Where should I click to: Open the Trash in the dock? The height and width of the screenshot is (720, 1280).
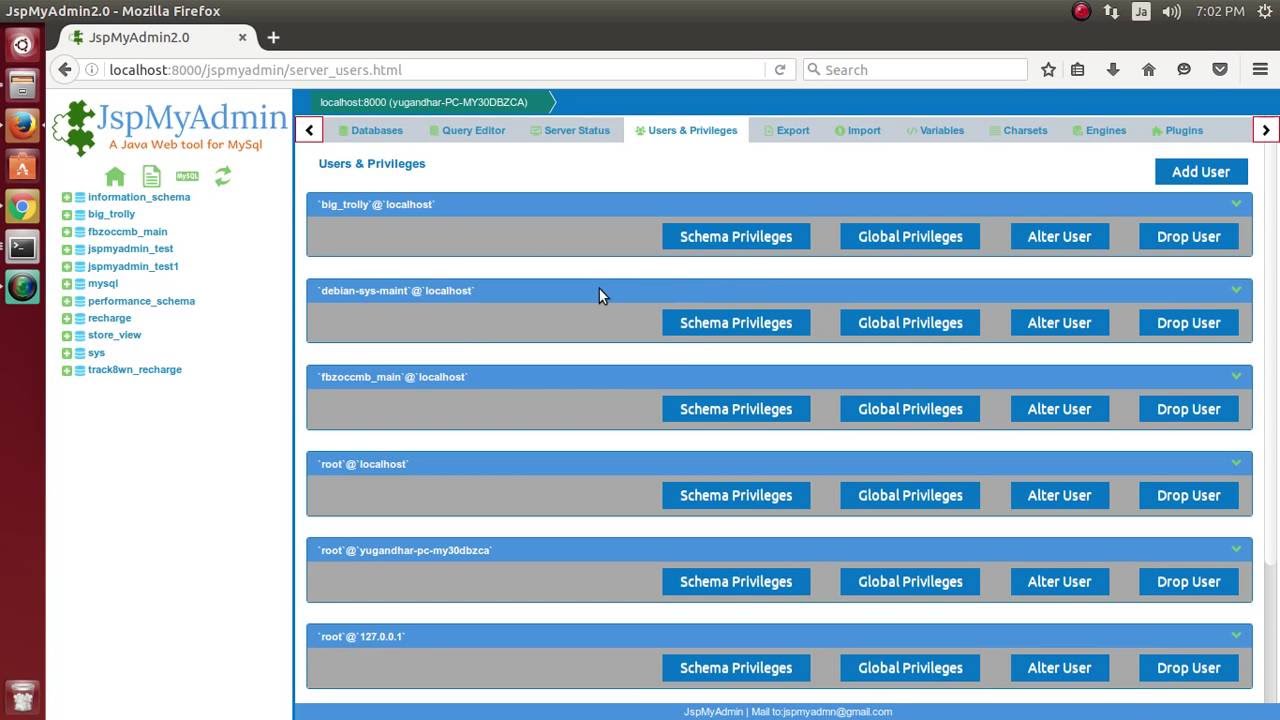22,696
